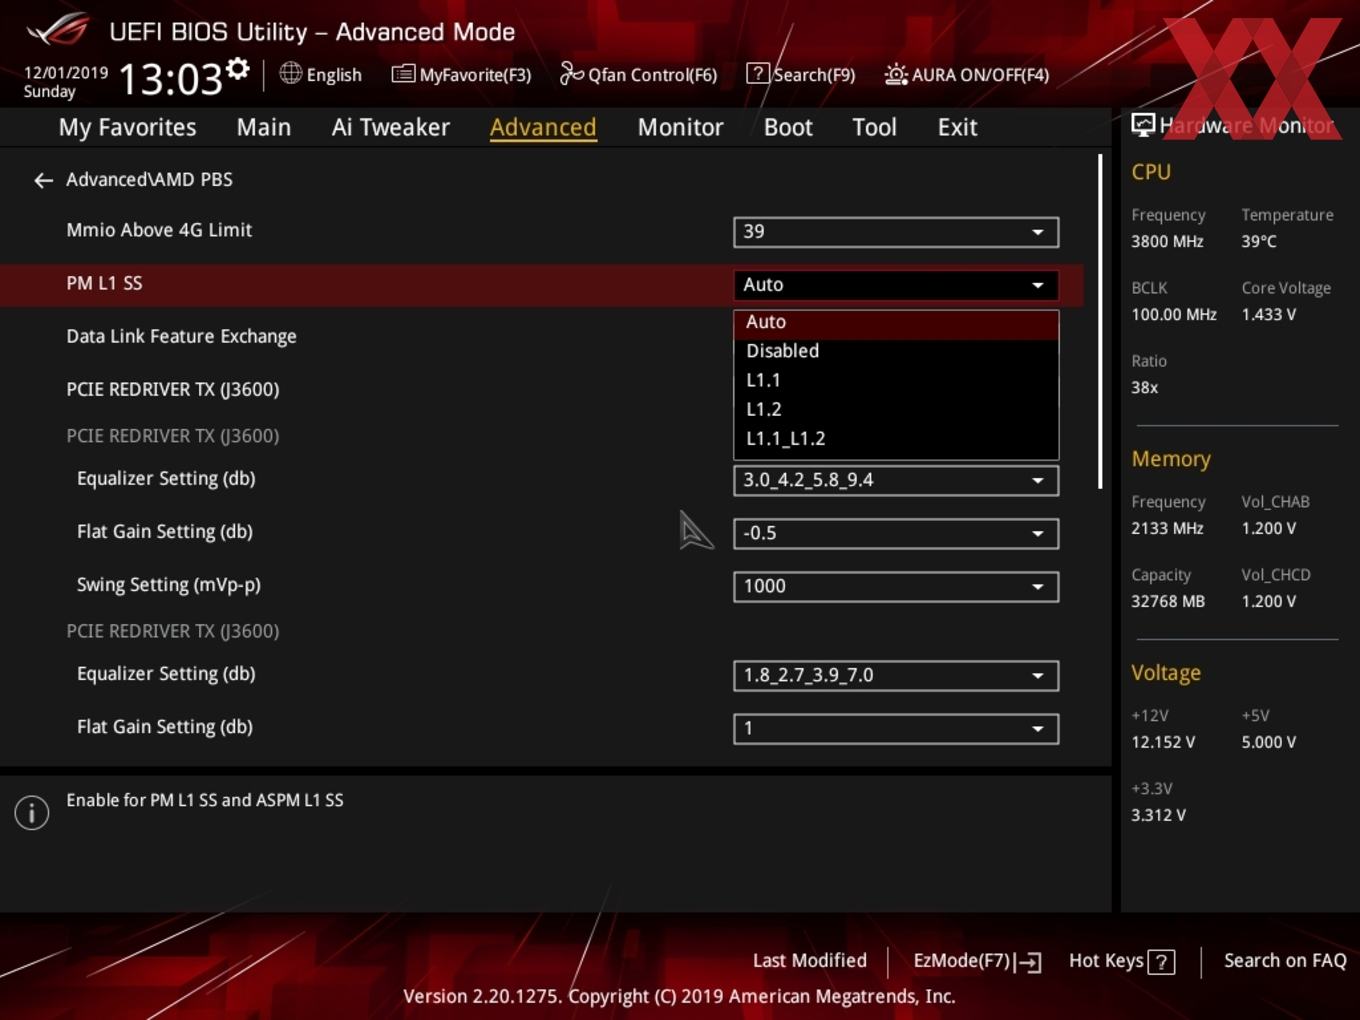
Task: Open Search(F9) question icon
Action: 758,73
